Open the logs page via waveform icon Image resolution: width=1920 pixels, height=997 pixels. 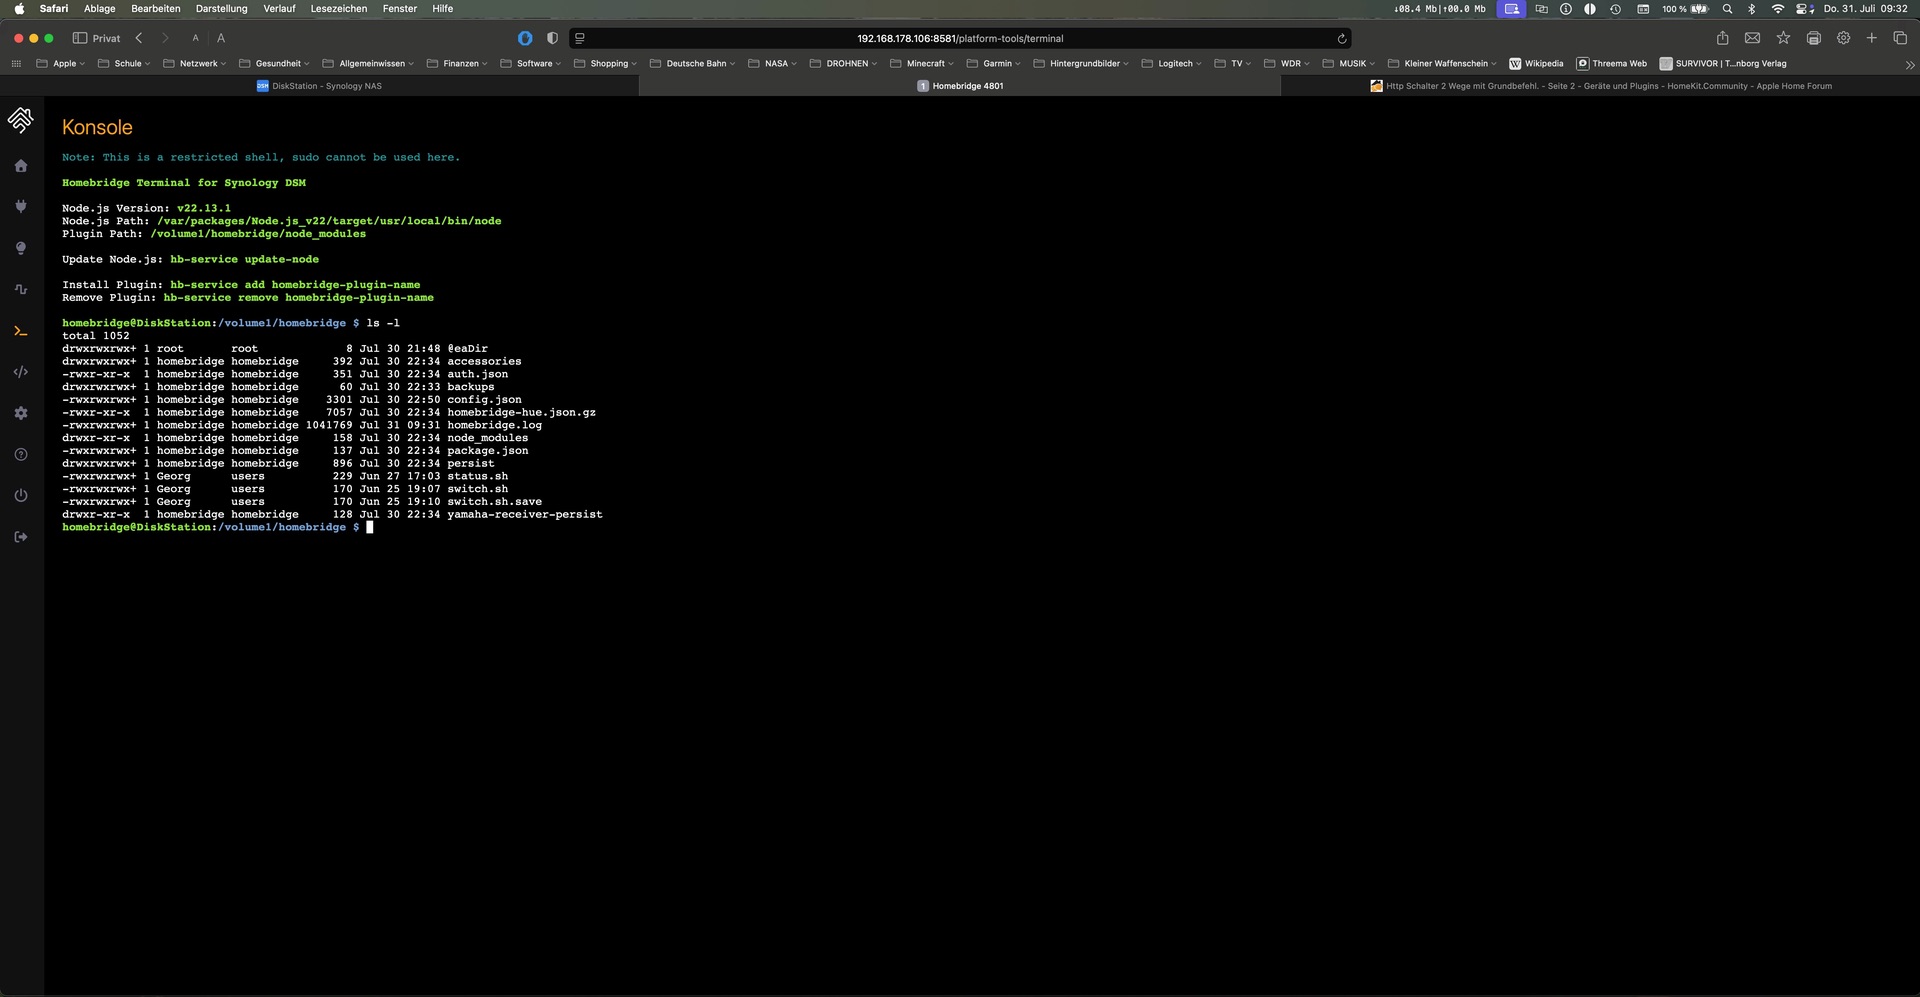pos(21,290)
